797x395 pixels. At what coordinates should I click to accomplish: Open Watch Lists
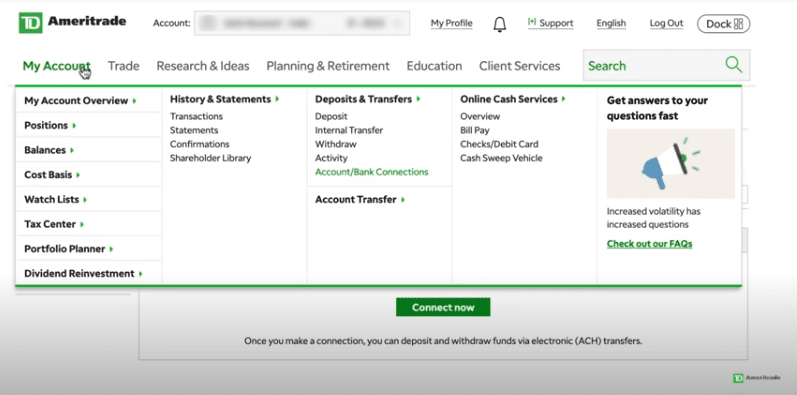56,199
